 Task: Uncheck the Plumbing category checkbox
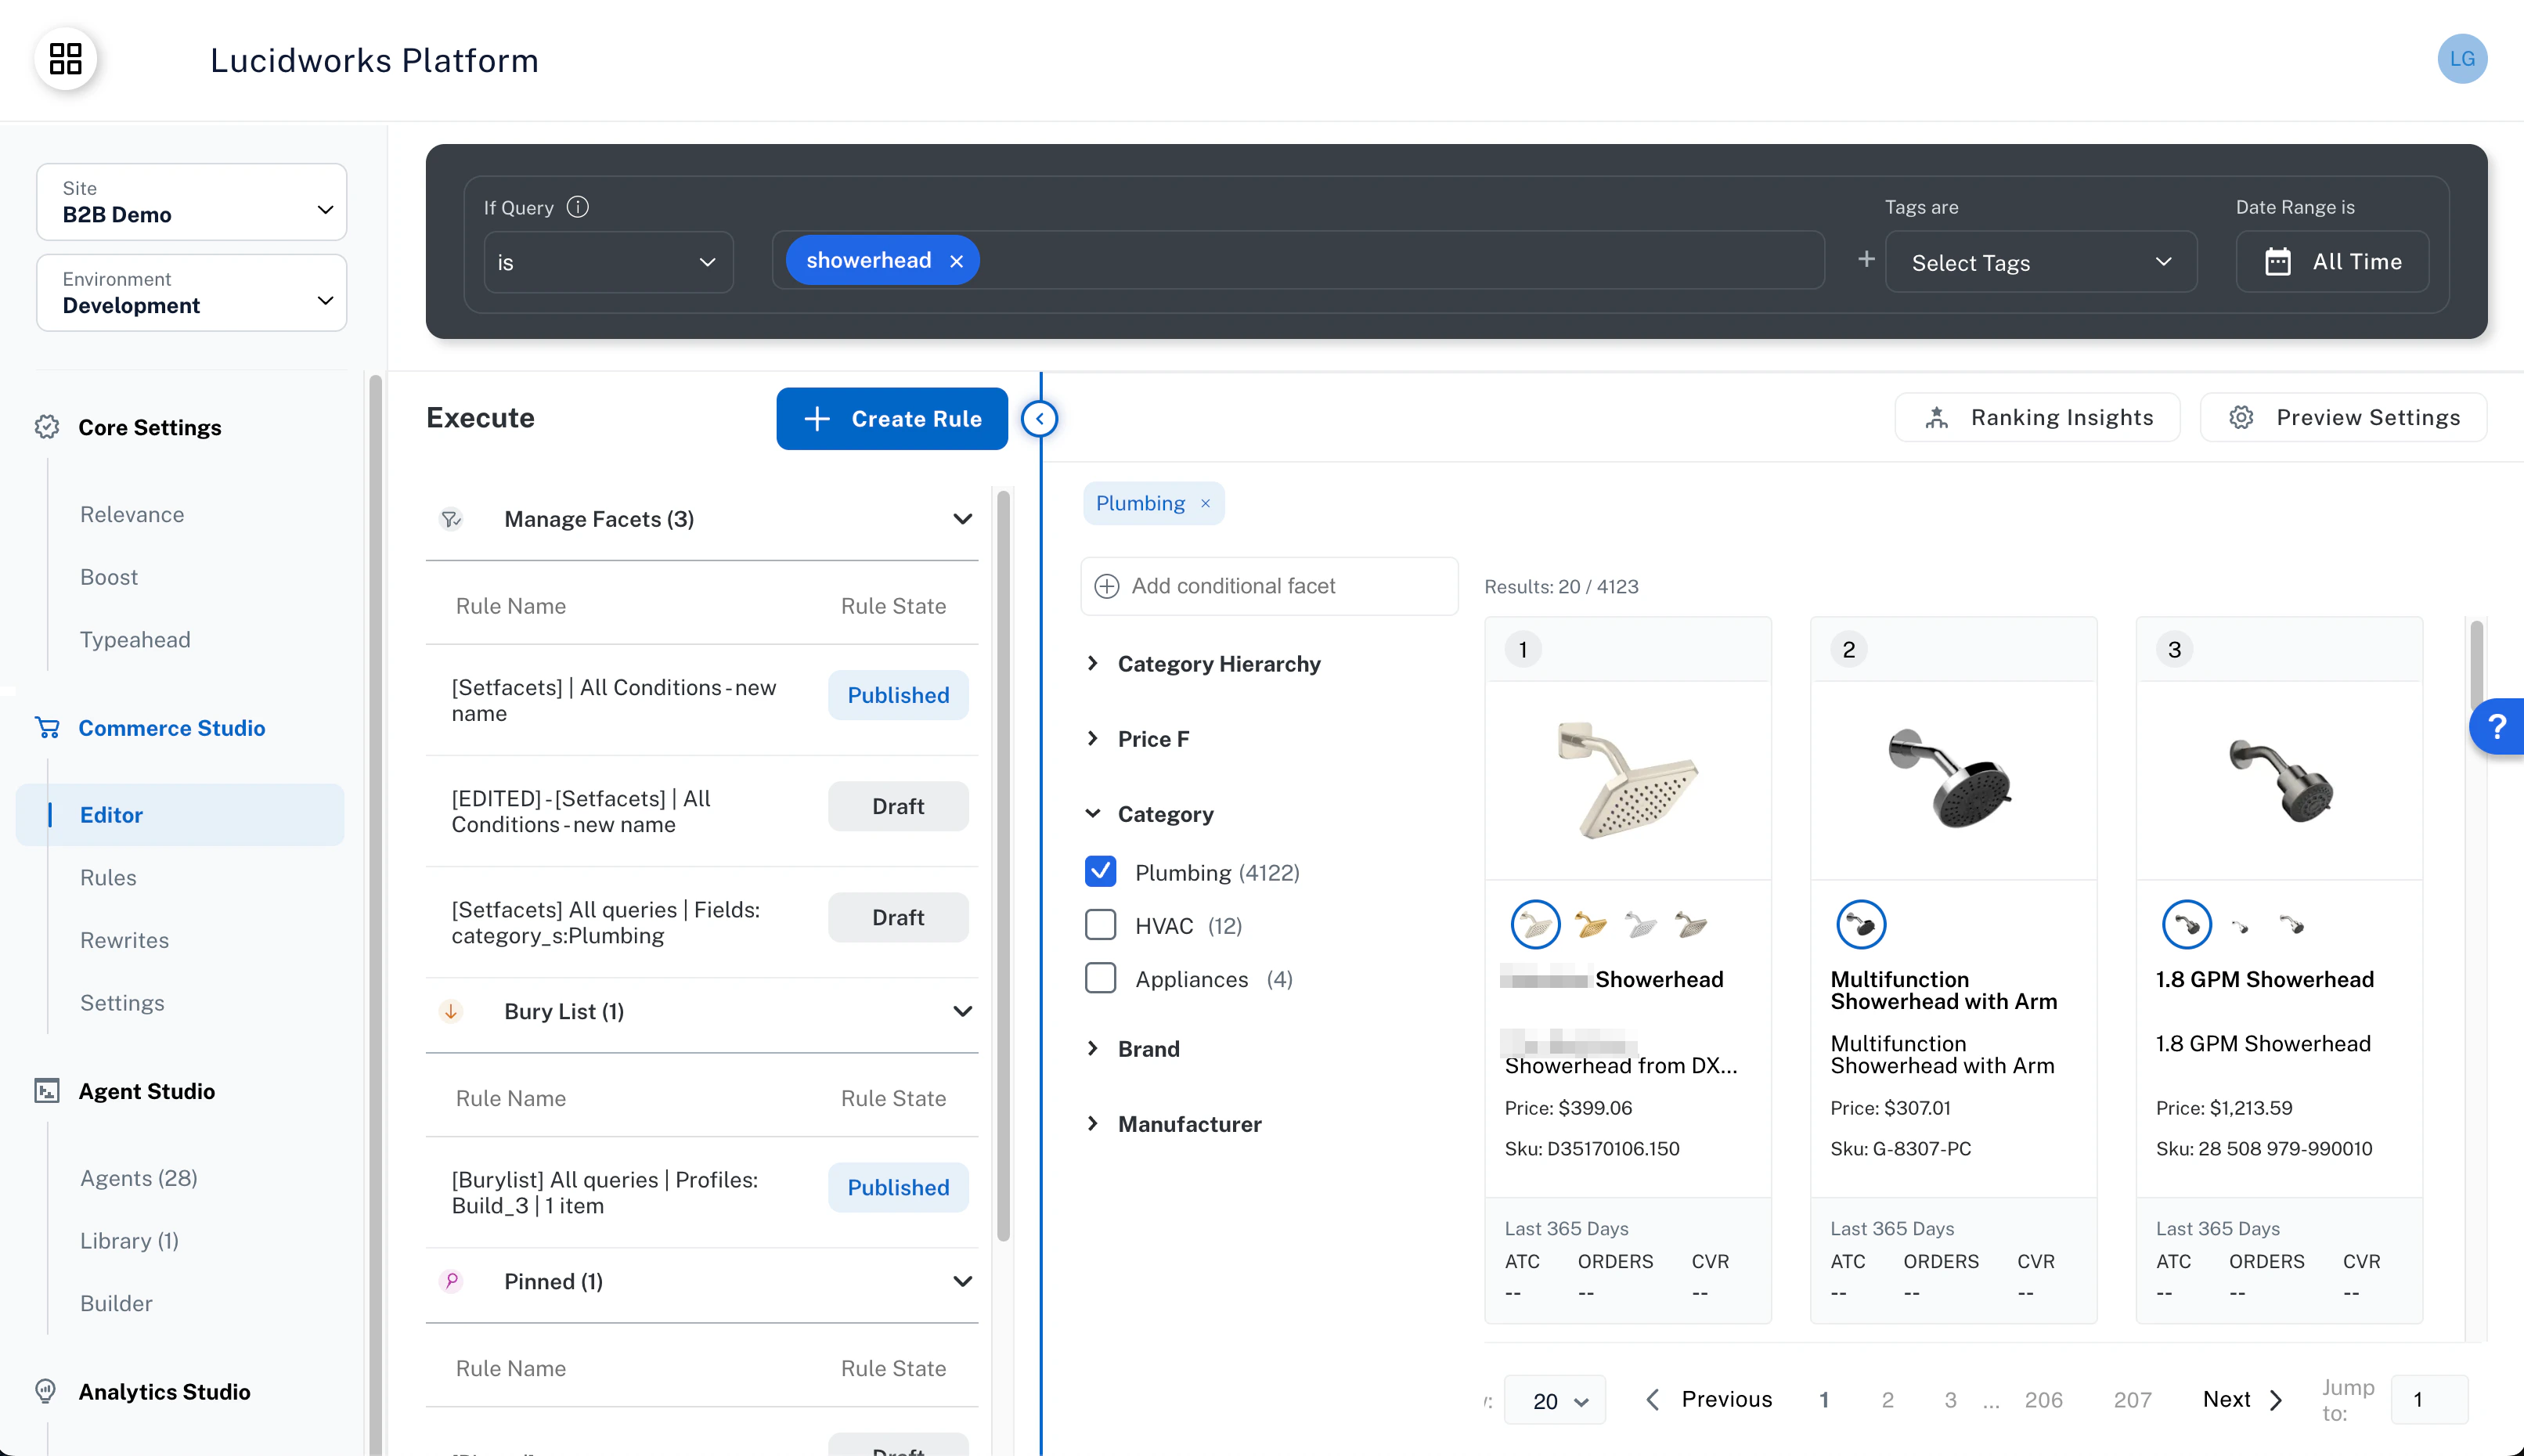[1100, 872]
